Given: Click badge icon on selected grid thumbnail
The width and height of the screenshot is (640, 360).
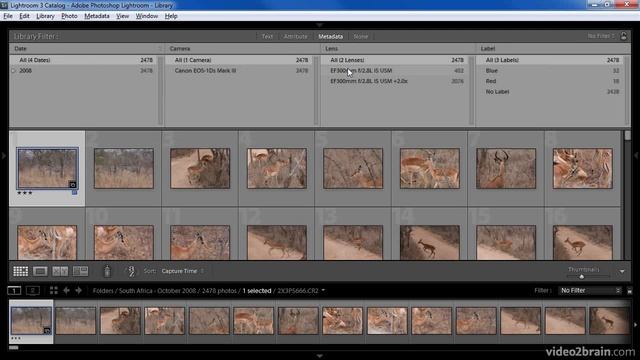Looking at the screenshot, I should [73, 184].
